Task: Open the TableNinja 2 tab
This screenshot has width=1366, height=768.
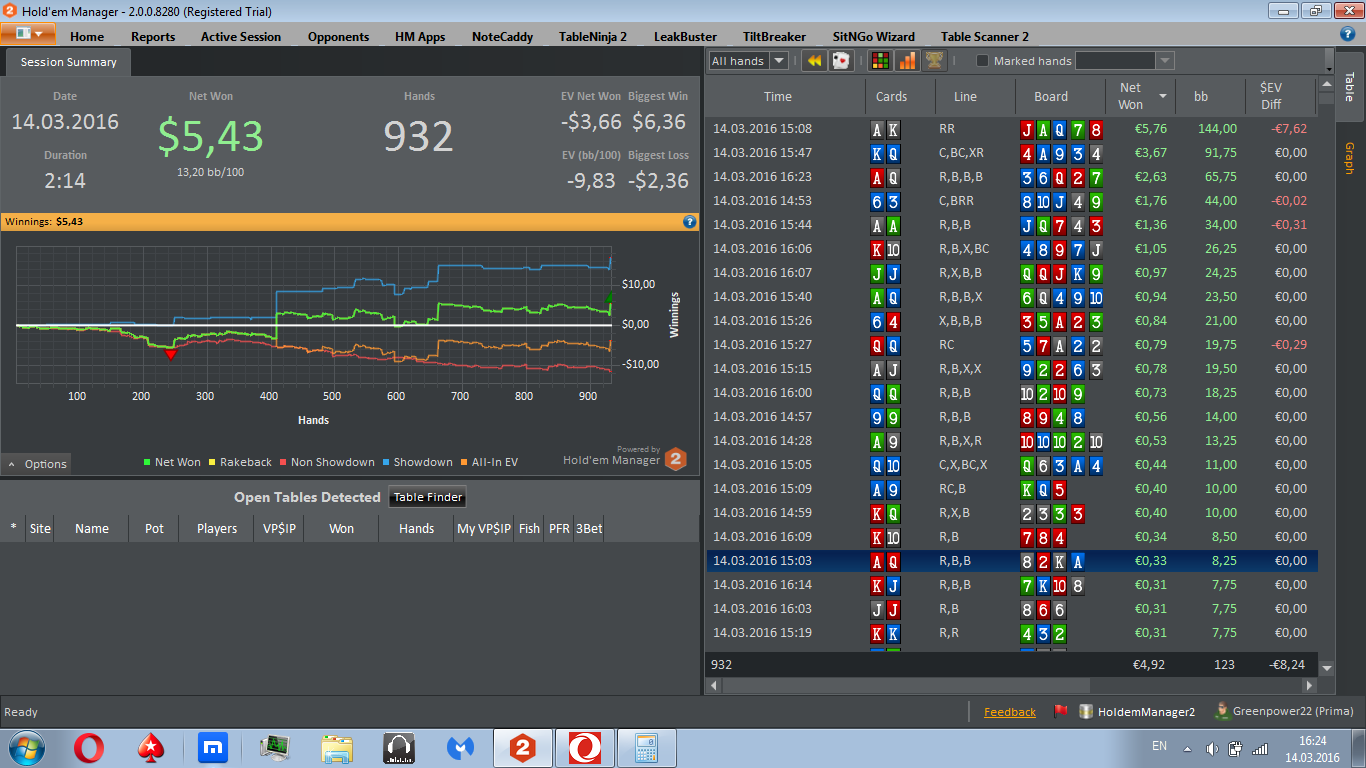Action: [593, 36]
